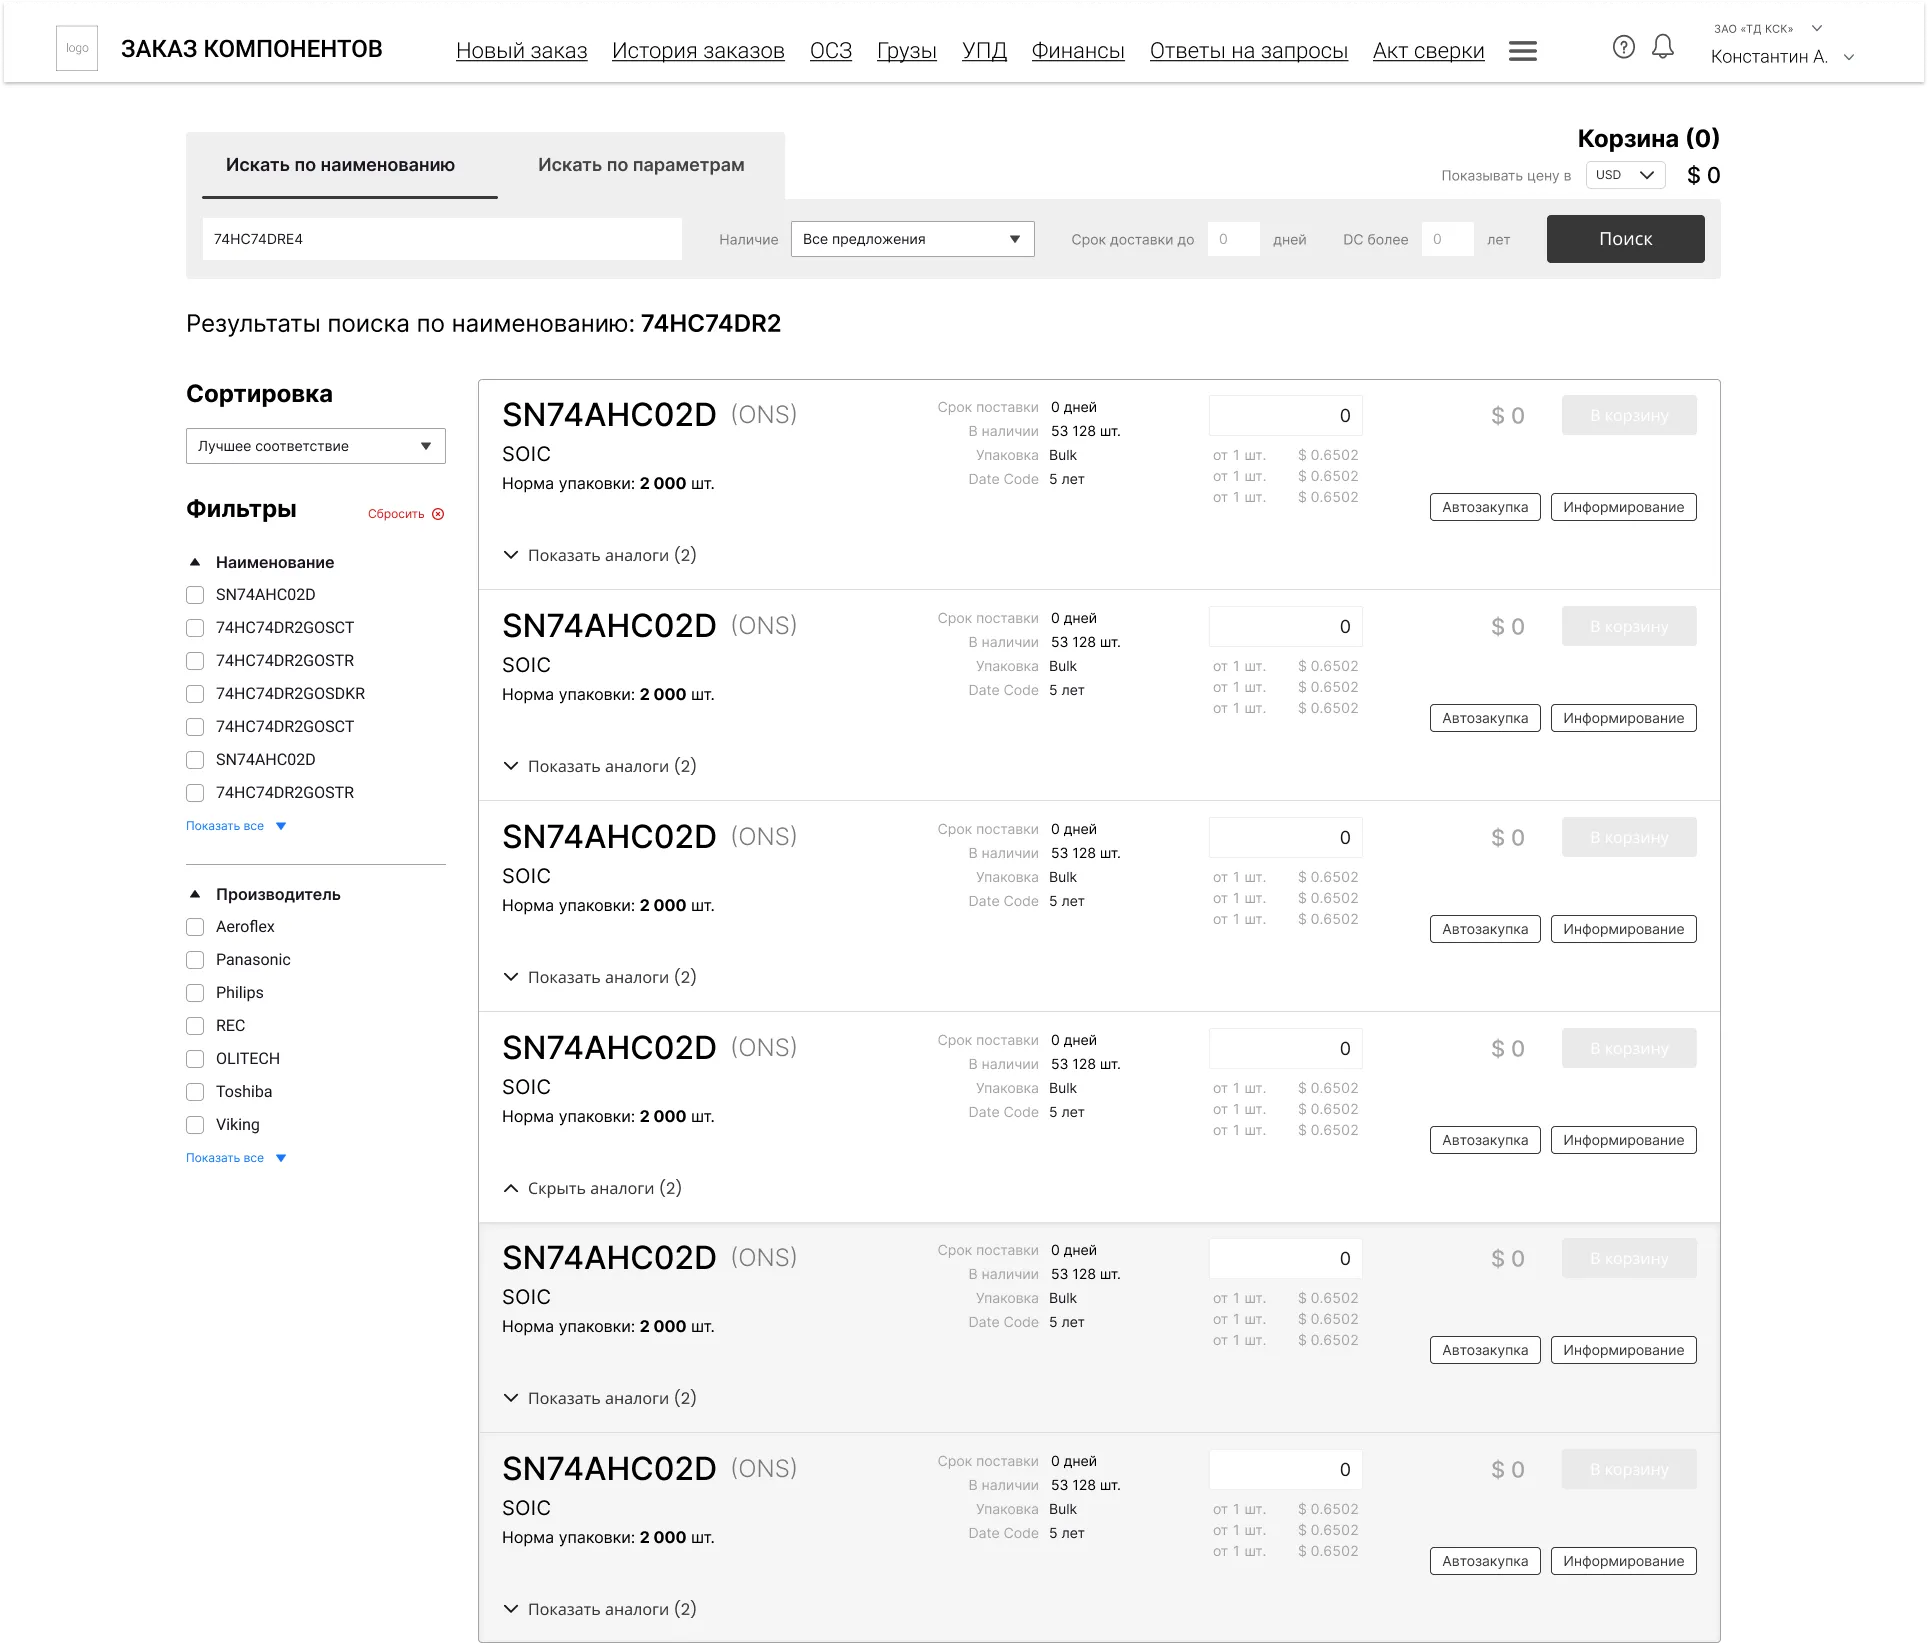Click Автозакупка in the first product card
This screenshot has width=1928, height=1643.
tap(1485, 507)
